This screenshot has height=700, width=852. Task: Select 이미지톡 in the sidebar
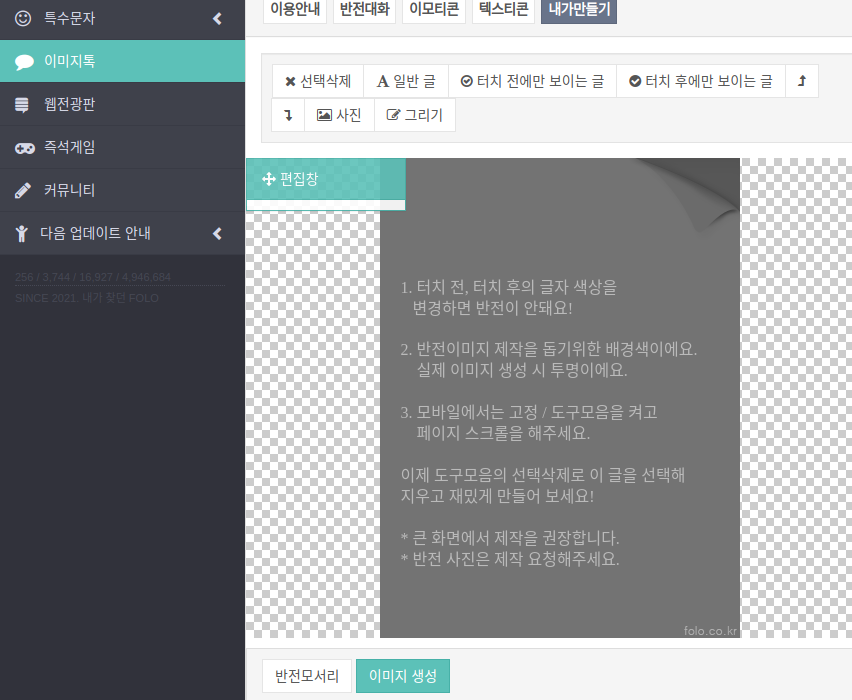point(70,61)
